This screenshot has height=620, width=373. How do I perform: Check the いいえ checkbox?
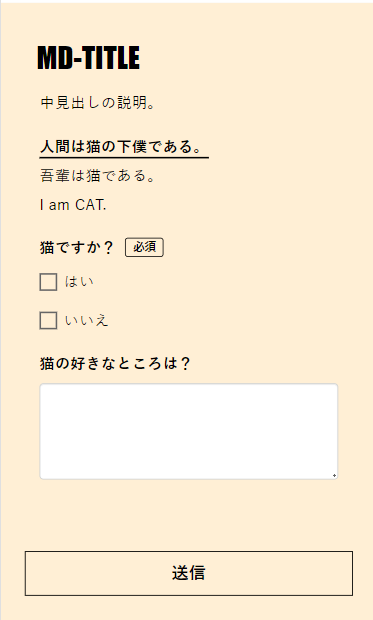point(48,320)
